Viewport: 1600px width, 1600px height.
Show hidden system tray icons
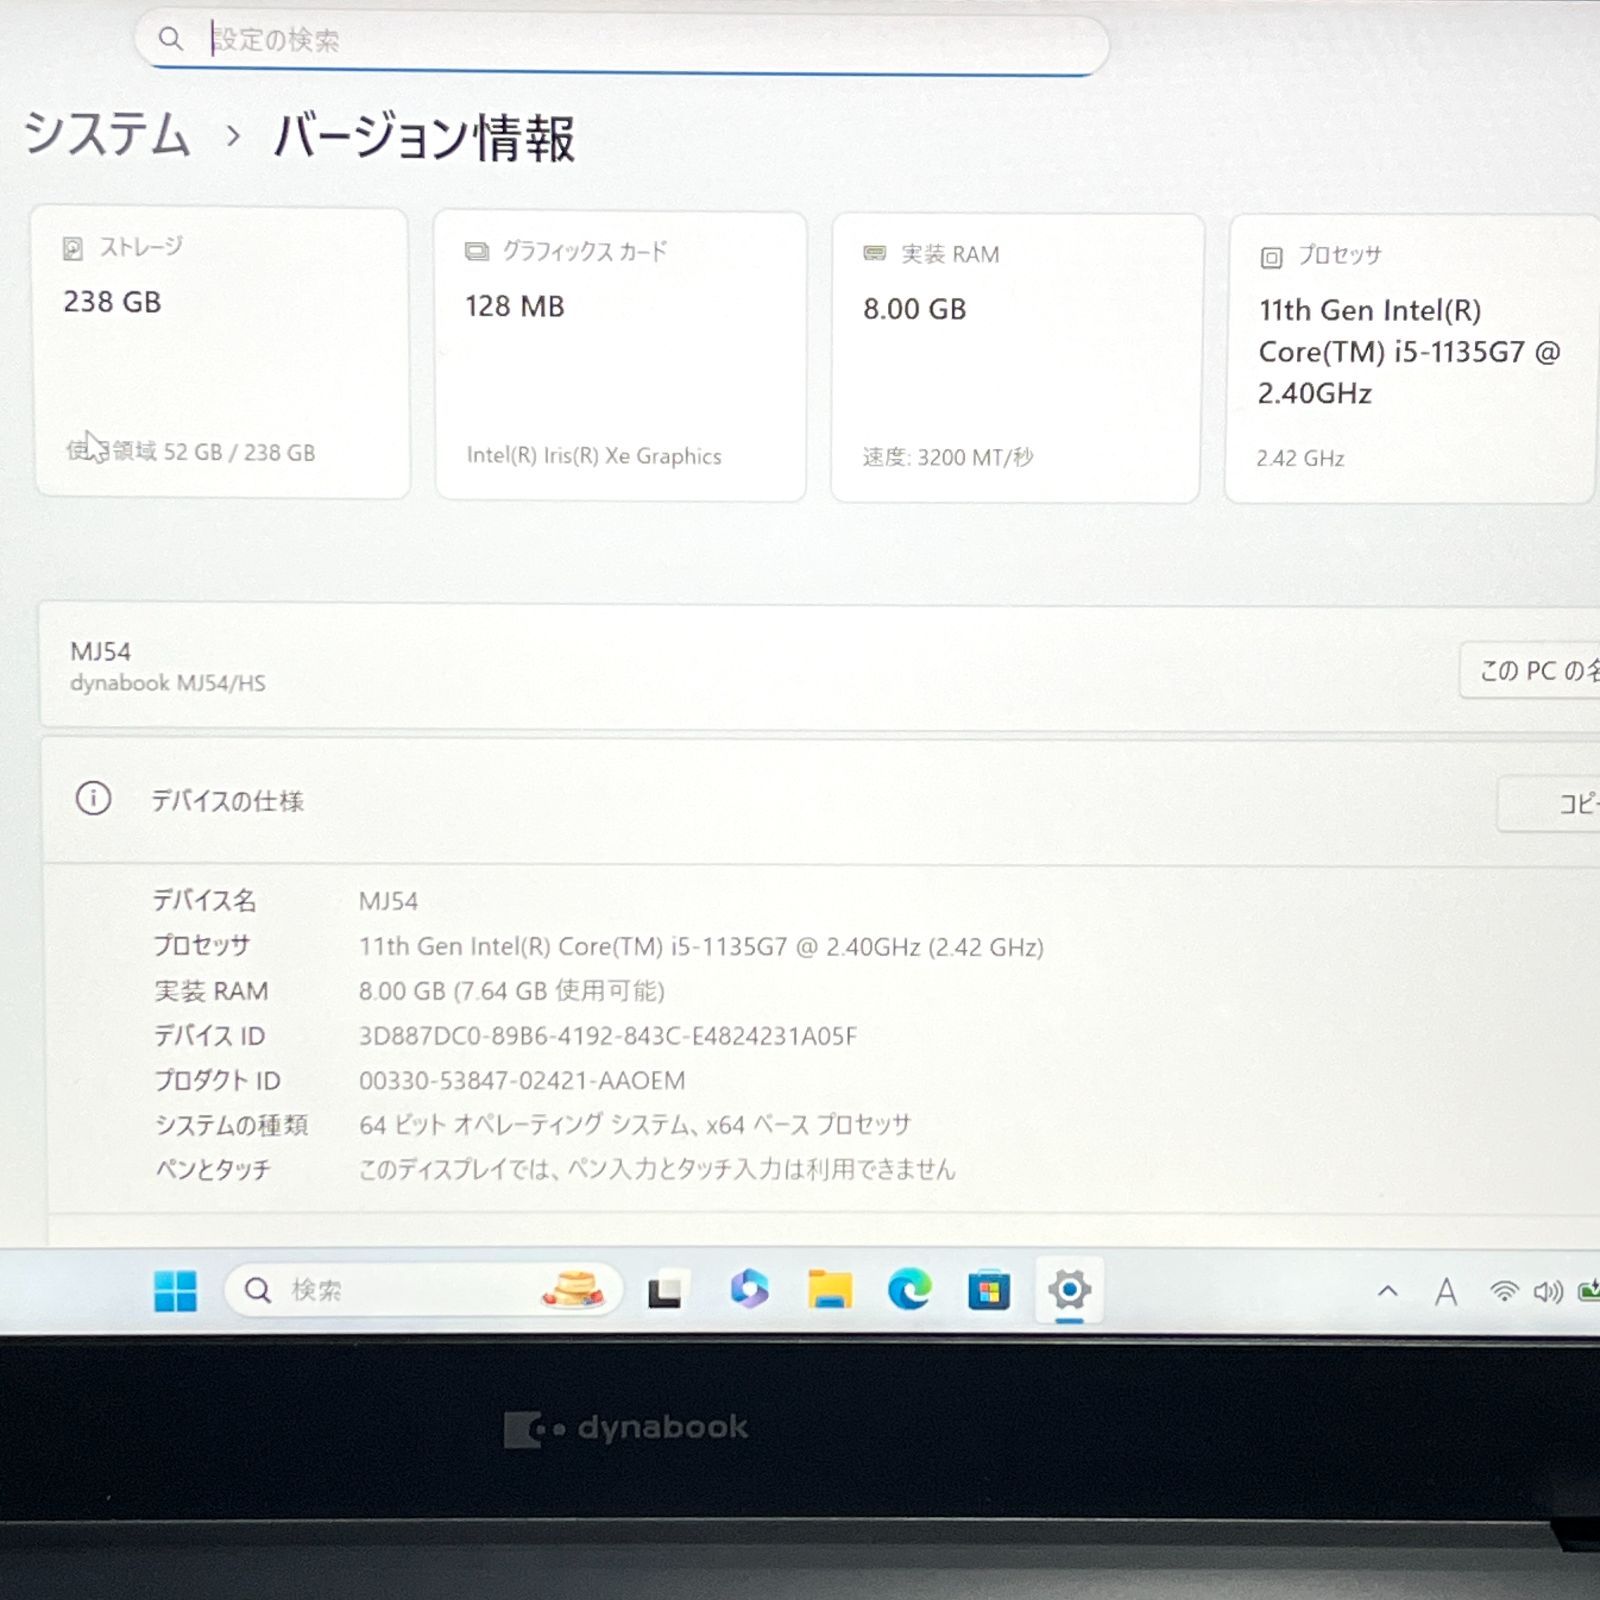(x=1388, y=1291)
